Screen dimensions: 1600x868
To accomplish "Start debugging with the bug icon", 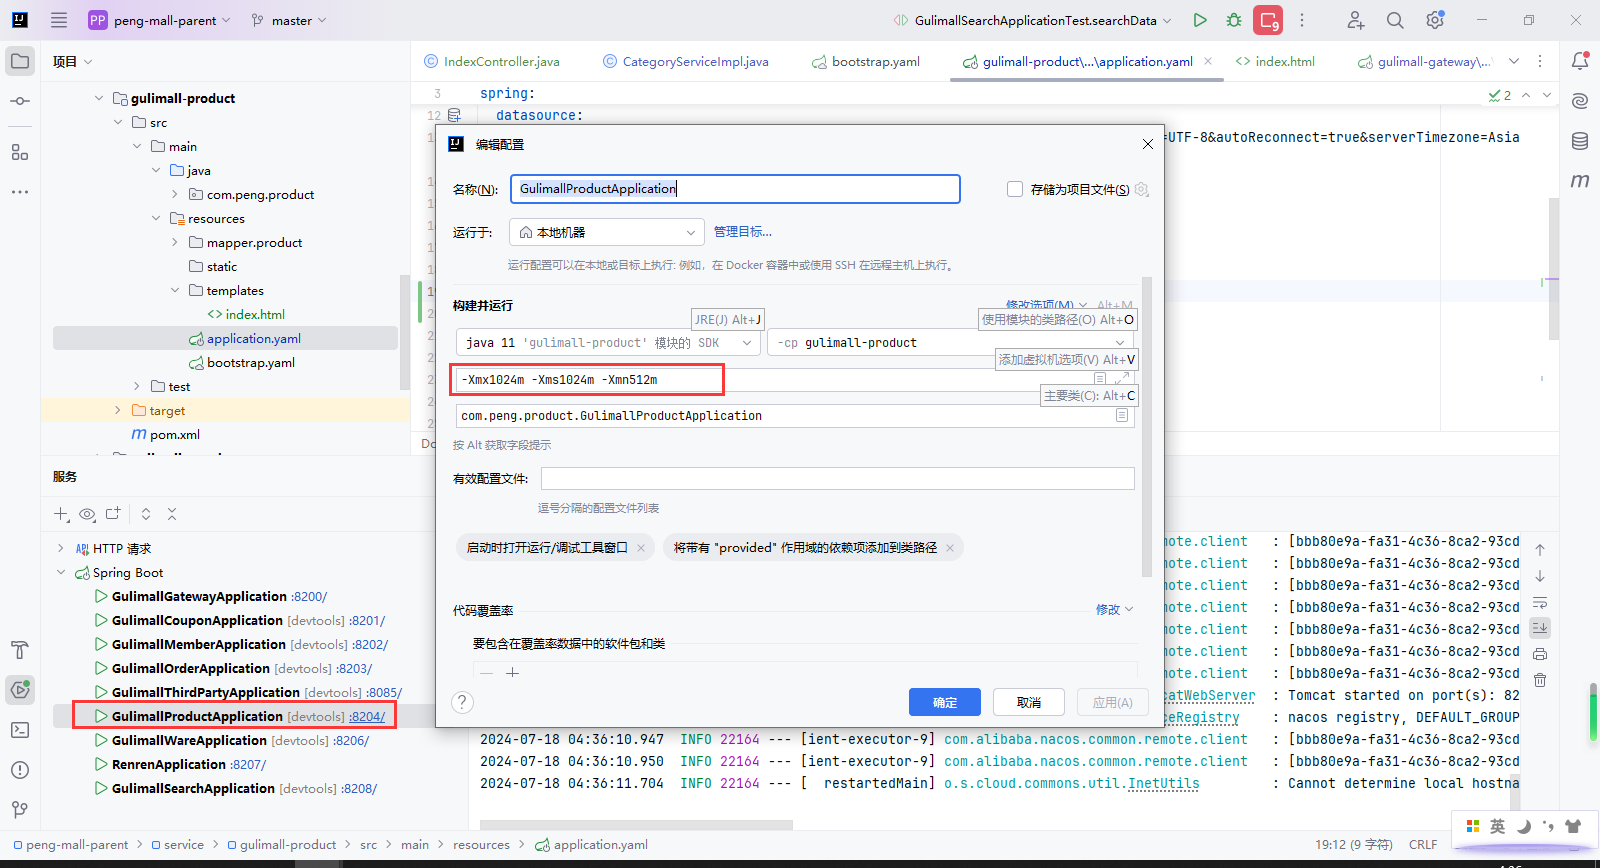I will [1234, 20].
